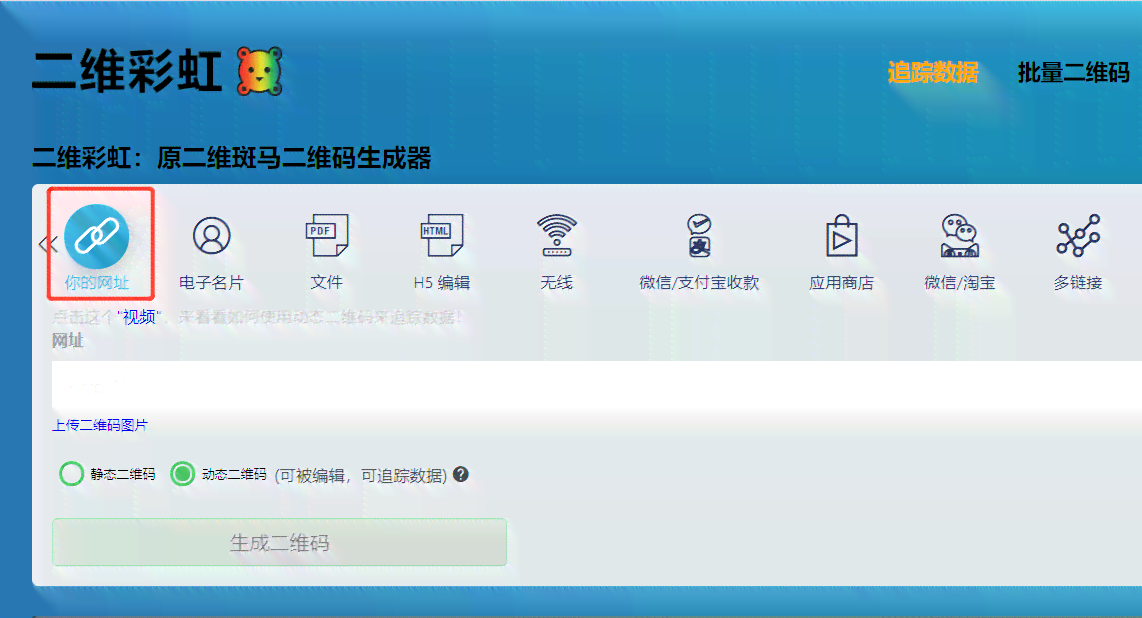Select the 静态二维码 radio button

point(71,474)
